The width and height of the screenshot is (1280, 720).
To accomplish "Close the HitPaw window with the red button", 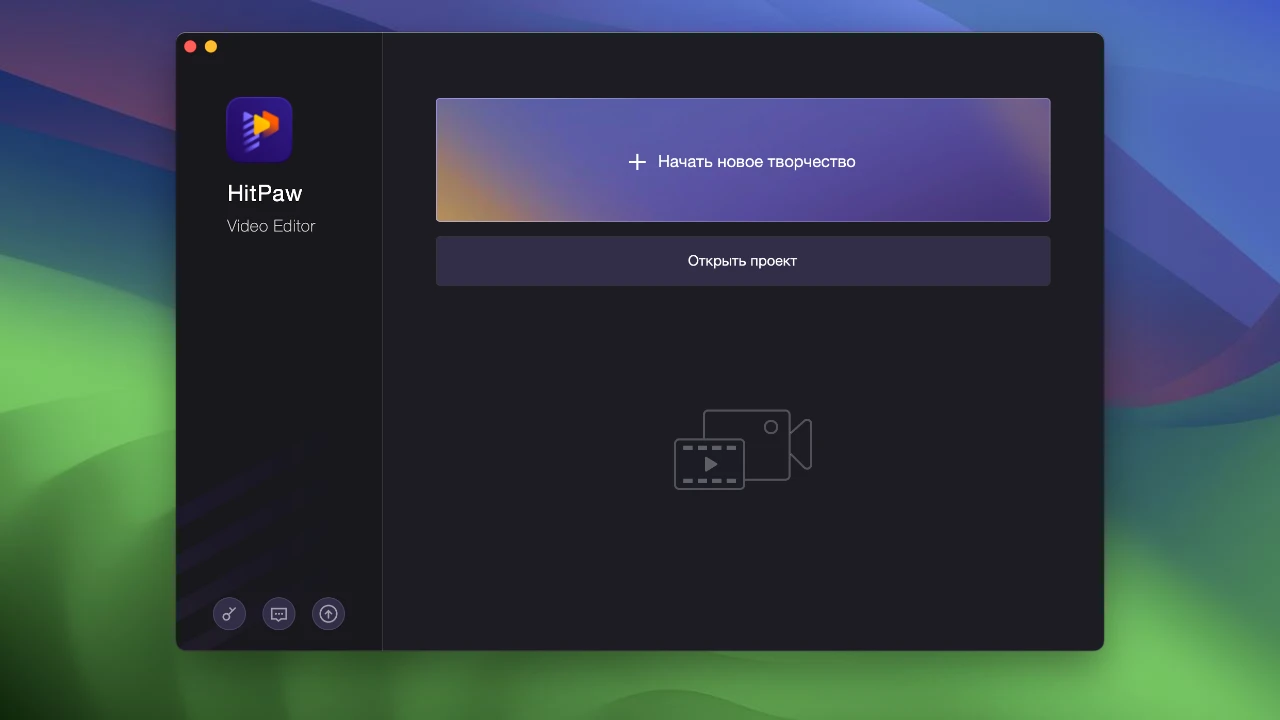I will pos(190,46).
